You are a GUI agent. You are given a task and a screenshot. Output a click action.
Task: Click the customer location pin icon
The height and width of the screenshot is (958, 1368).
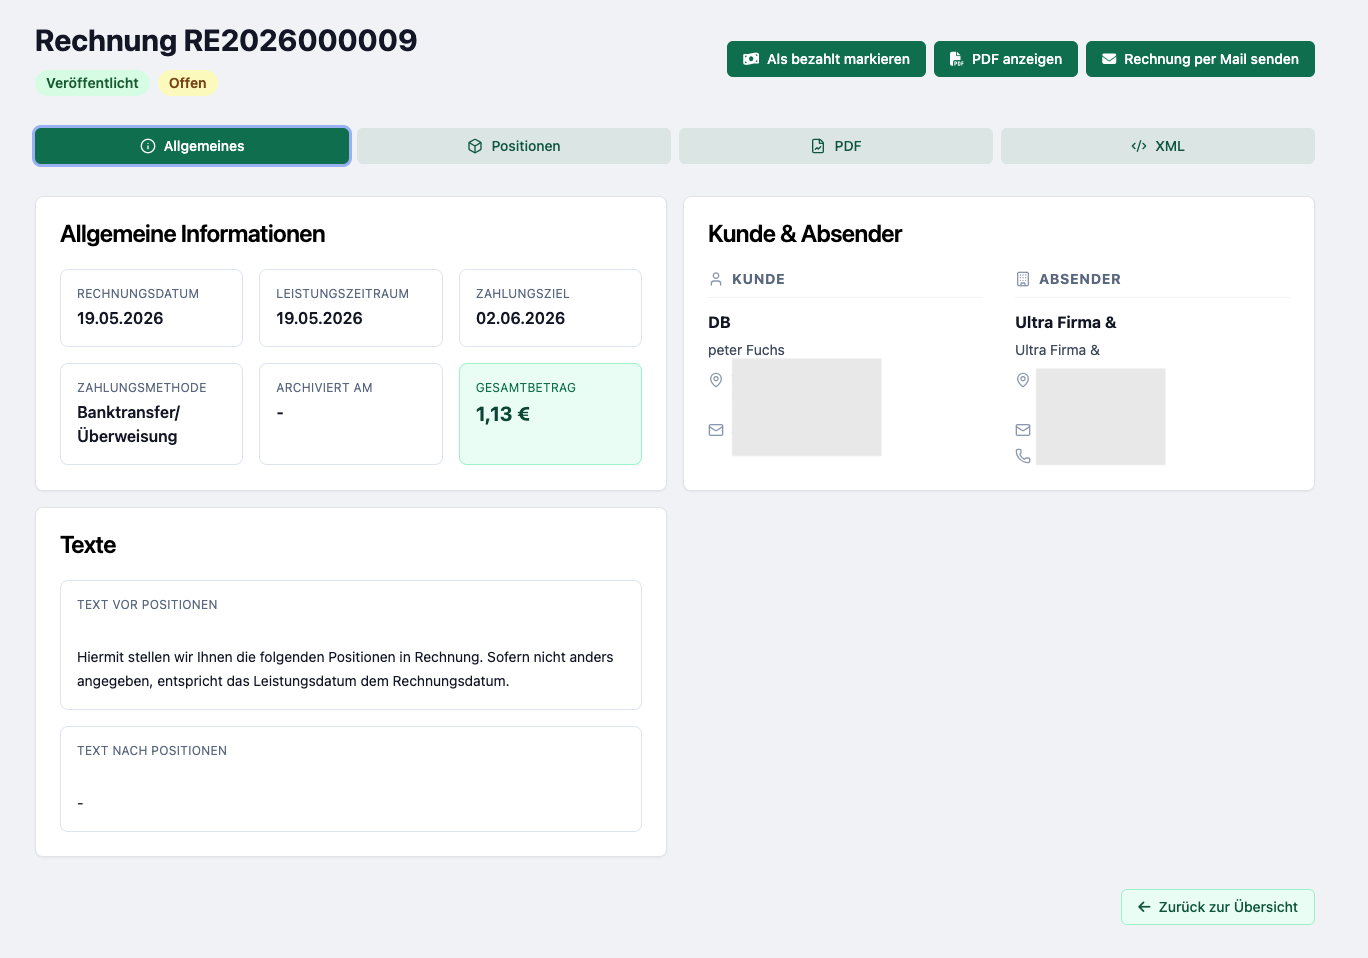(x=716, y=380)
